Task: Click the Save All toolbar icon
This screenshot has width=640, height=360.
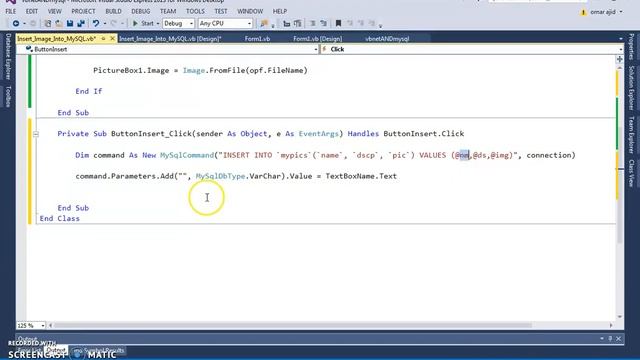Action: (81, 24)
